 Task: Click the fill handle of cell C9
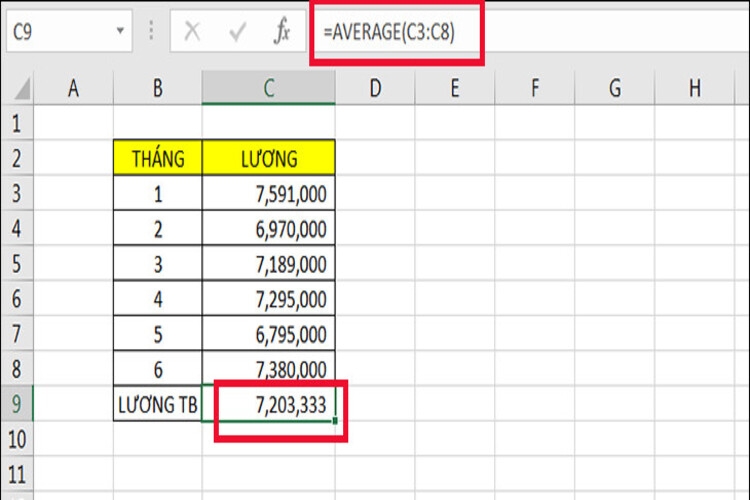point(335,421)
